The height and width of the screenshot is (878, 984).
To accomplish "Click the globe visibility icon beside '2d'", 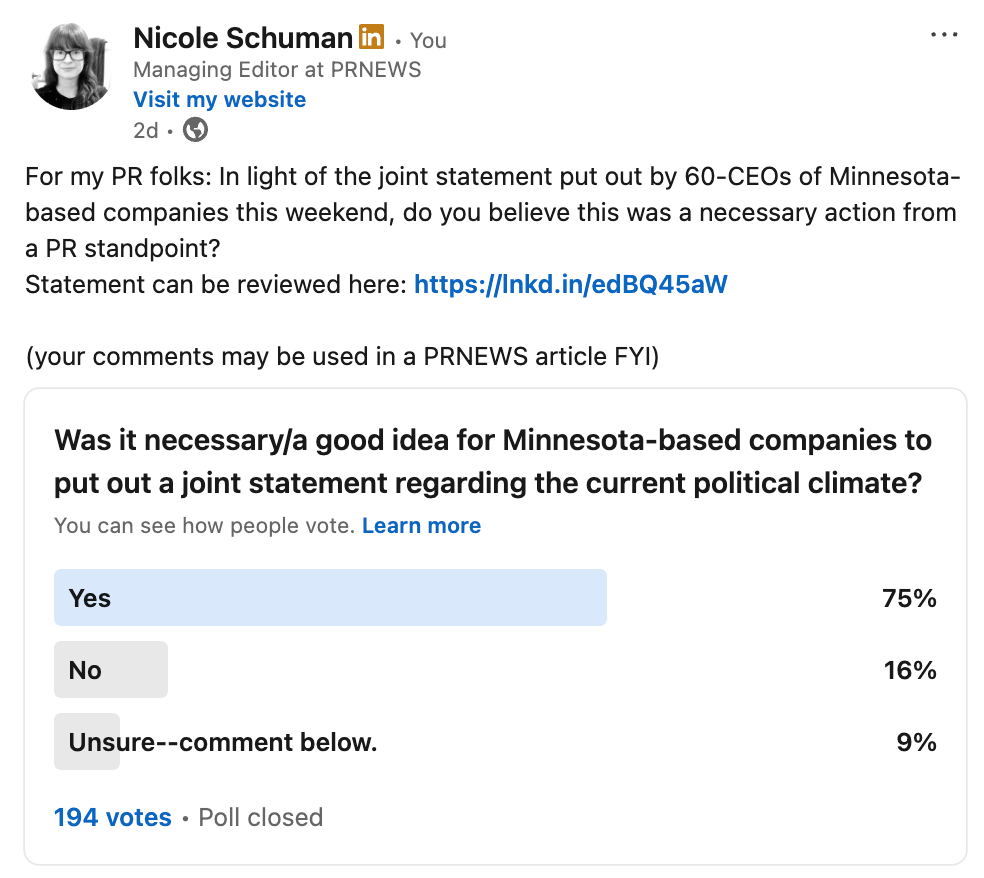I will click(195, 130).
